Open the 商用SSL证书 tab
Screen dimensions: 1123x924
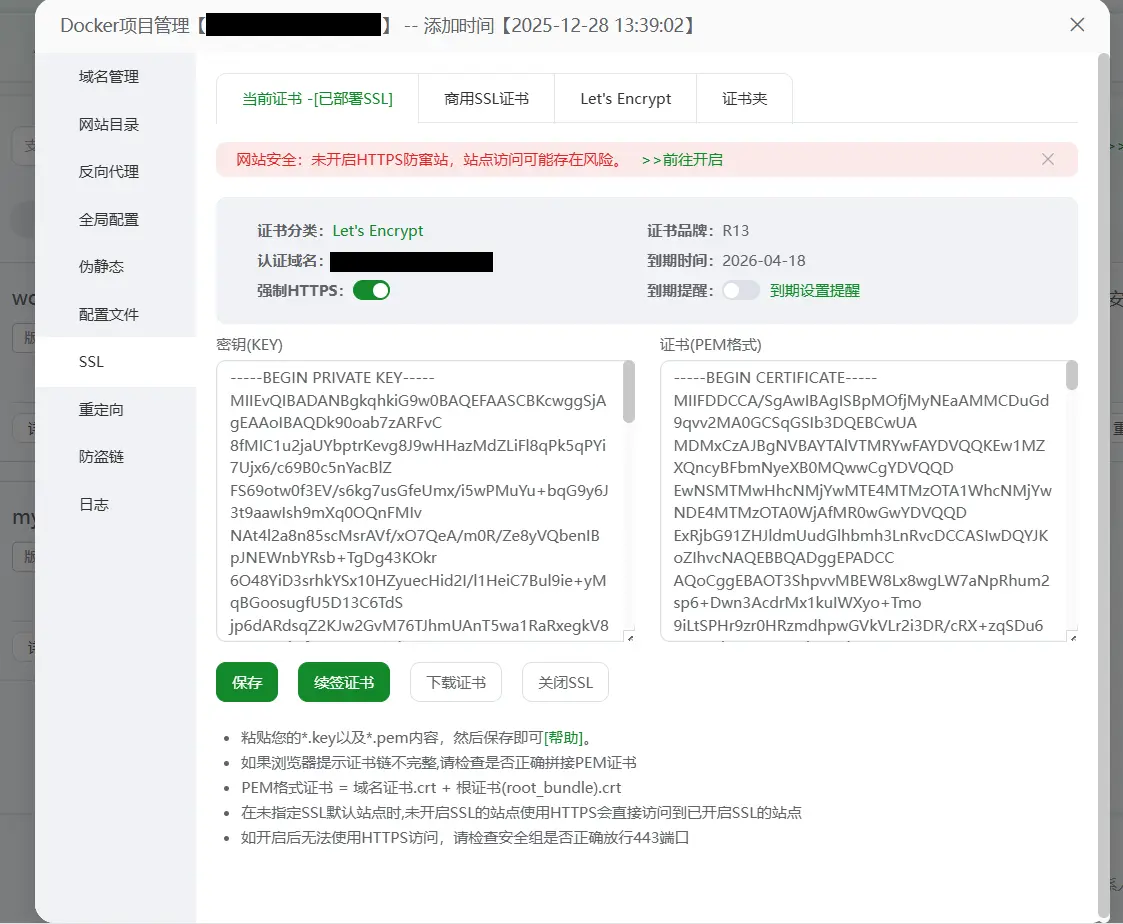[x=486, y=99]
